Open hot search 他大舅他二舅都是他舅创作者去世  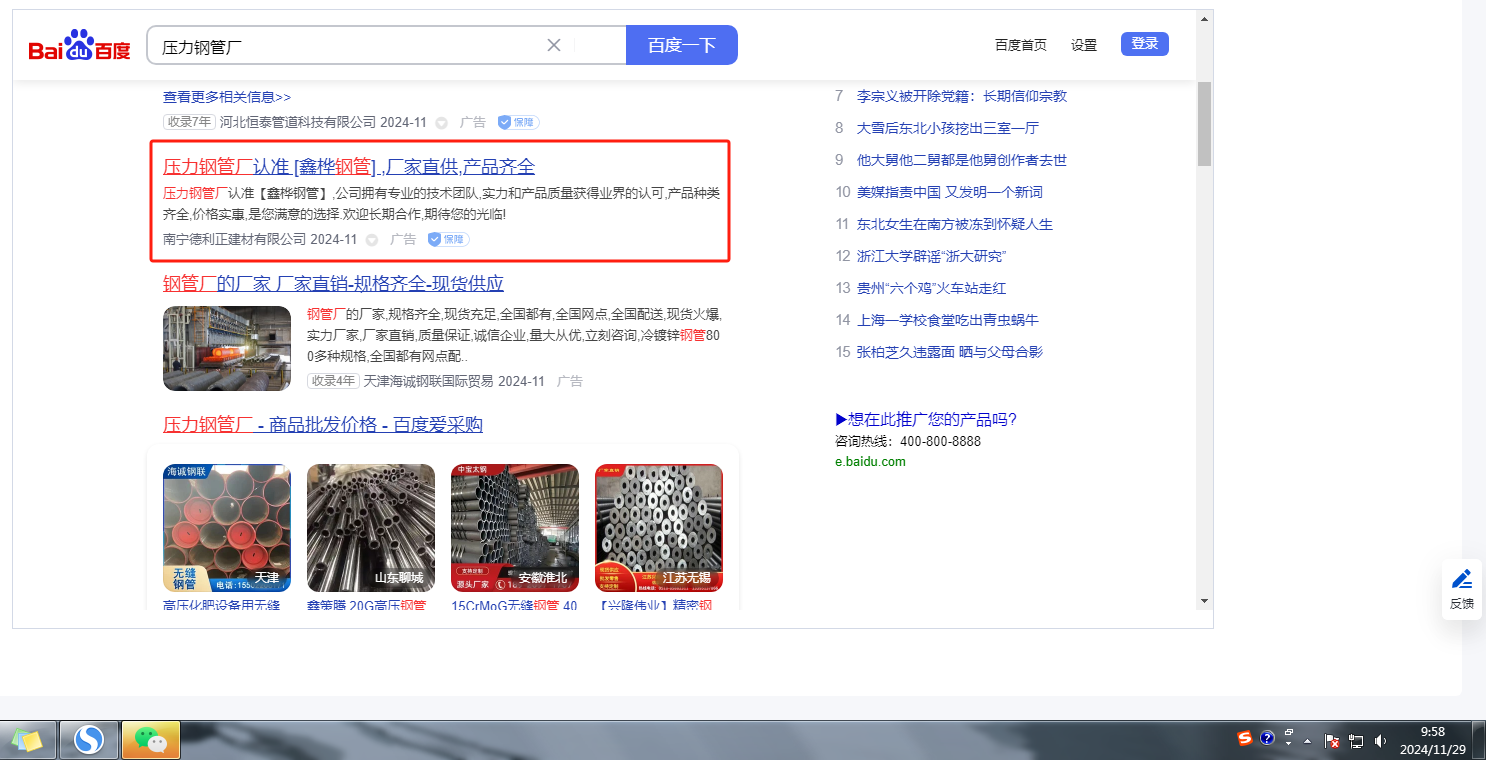point(962,160)
